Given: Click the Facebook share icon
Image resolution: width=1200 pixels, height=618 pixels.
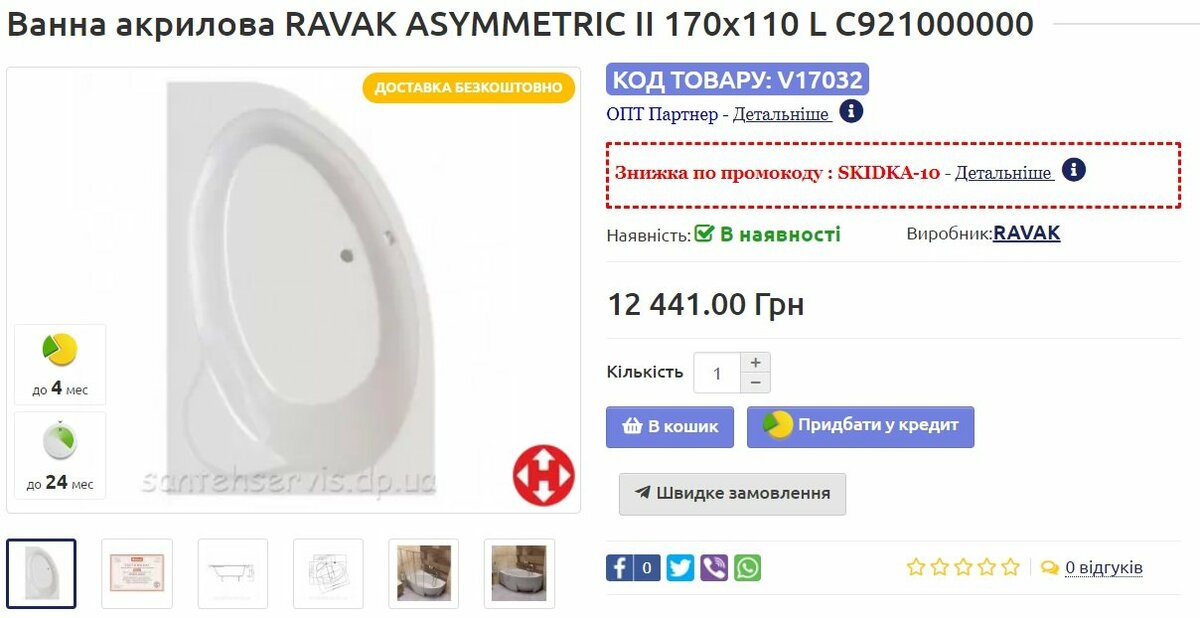Looking at the screenshot, I should [x=619, y=568].
